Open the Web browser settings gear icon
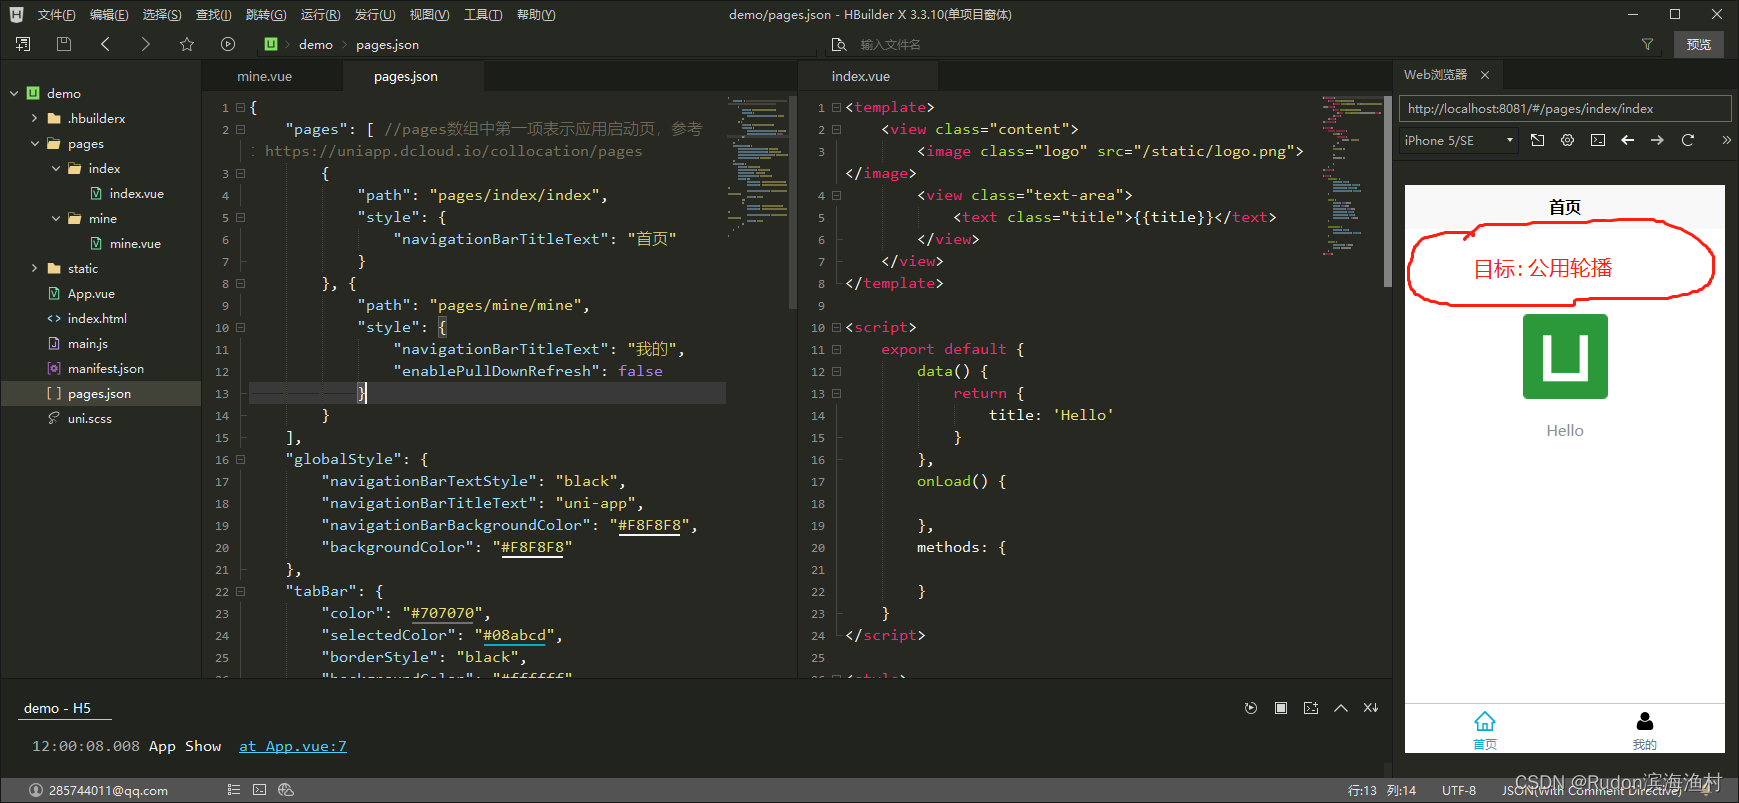 point(1567,140)
